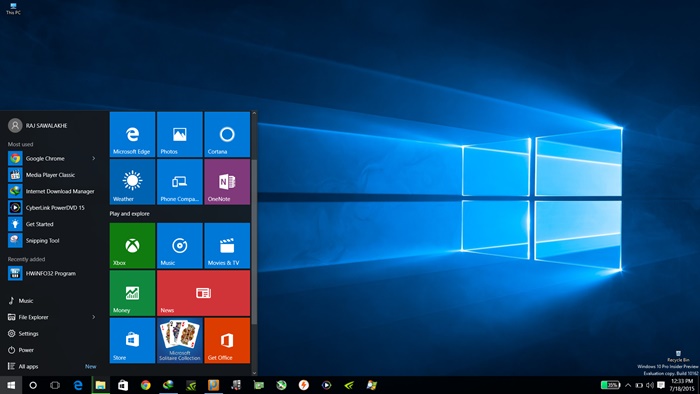Launch the Cortana tile
The height and width of the screenshot is (394, 700).
(x=227, y=134)
